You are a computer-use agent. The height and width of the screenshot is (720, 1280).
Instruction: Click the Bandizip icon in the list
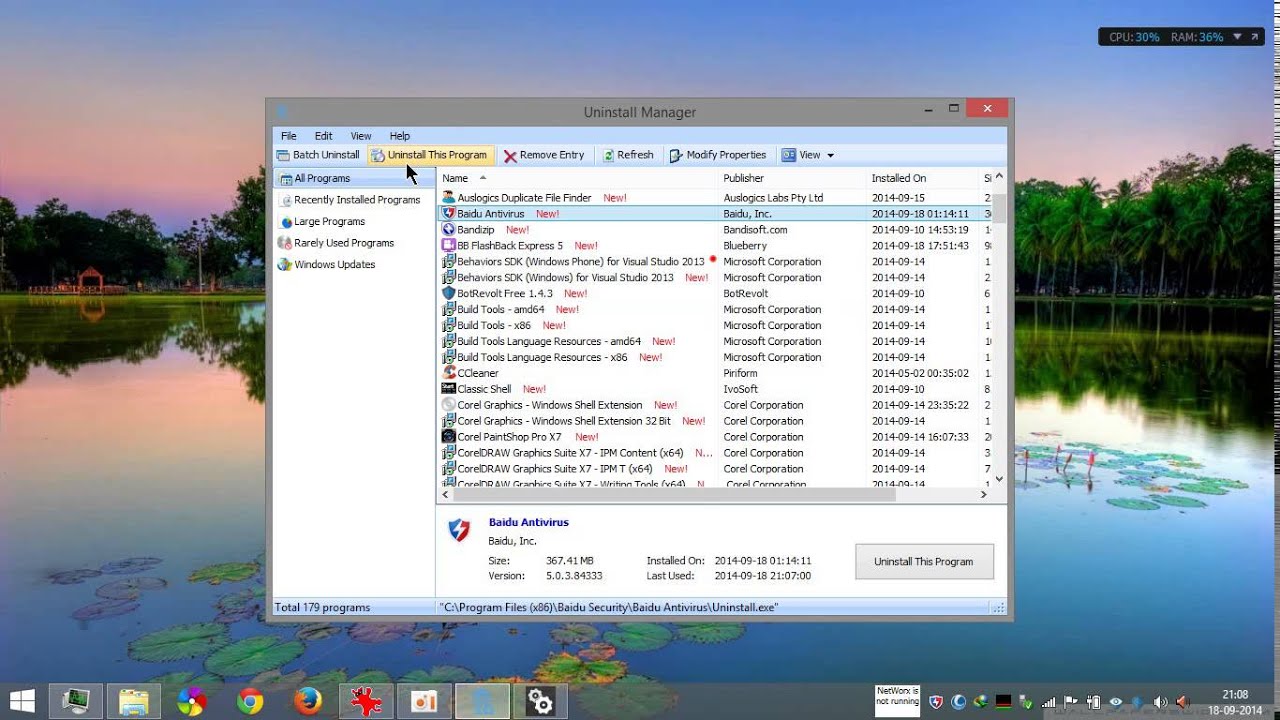pos(449,230)
